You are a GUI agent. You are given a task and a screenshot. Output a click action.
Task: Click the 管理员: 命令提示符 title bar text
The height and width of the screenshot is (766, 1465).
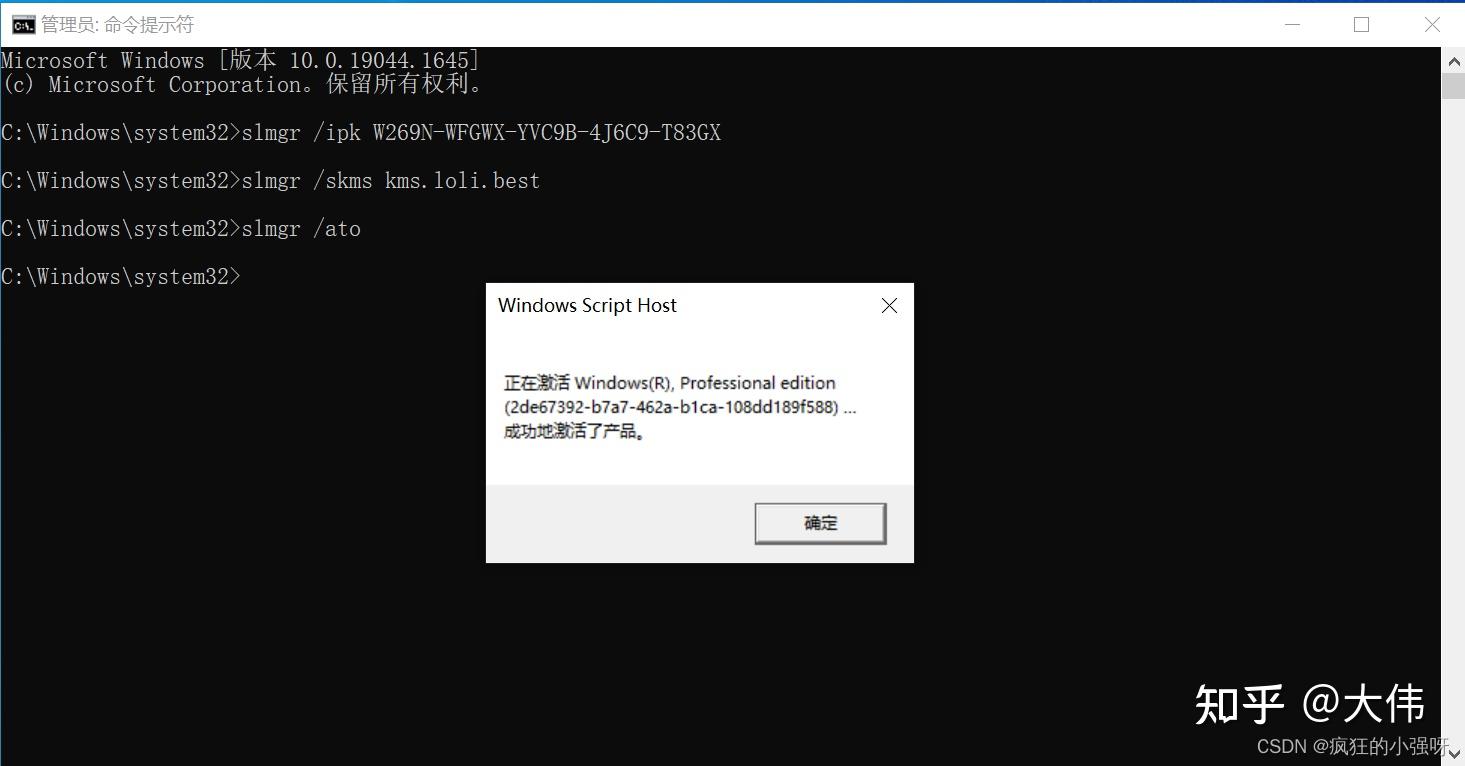click(x=117, y=25)
